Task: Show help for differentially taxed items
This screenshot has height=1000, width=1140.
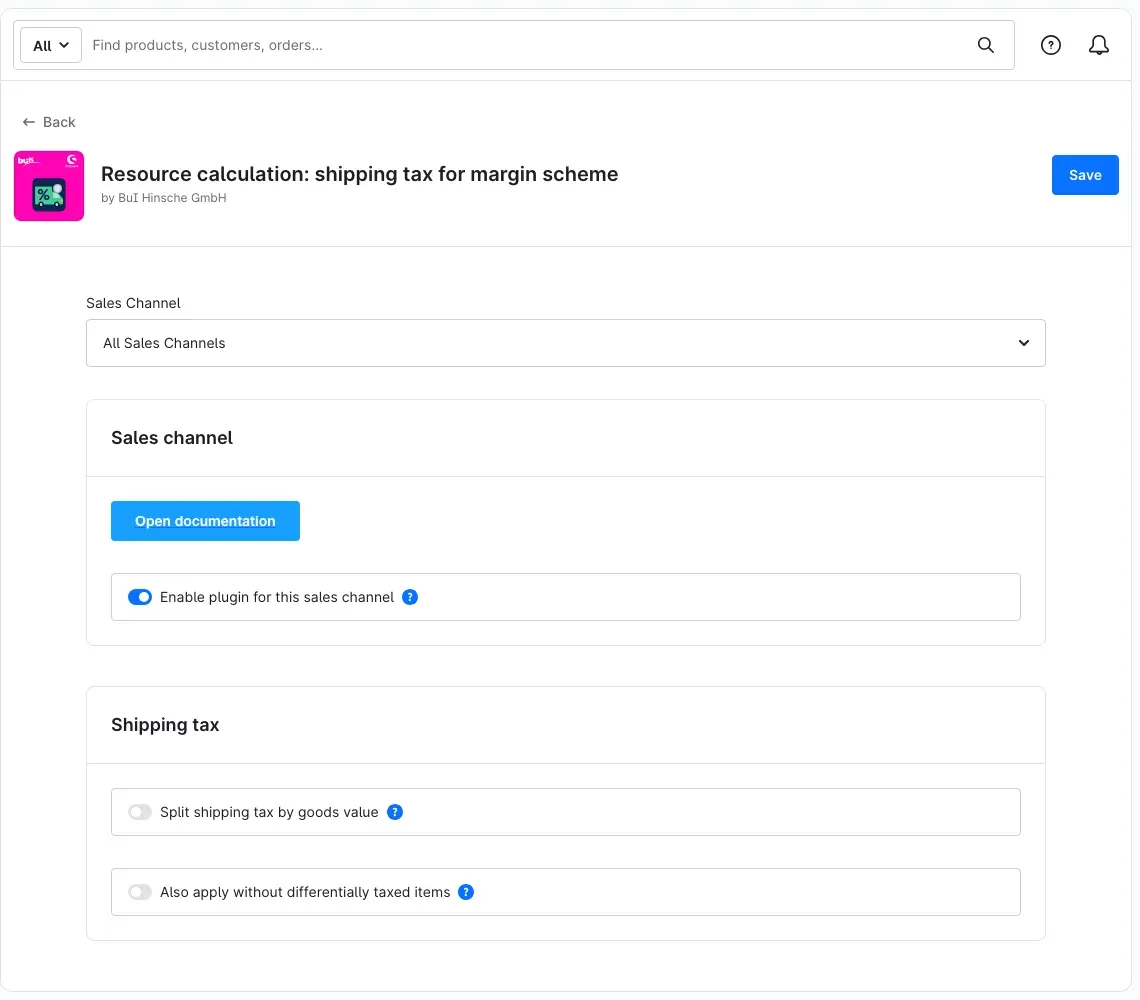Action: [466, 892]
